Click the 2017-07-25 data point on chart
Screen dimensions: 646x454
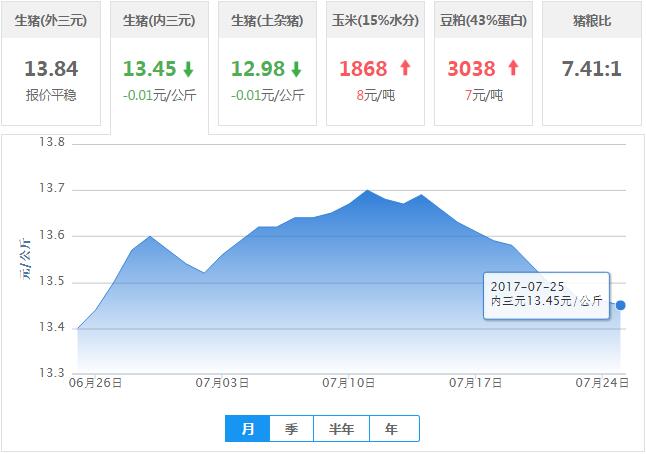pos(620,305)
